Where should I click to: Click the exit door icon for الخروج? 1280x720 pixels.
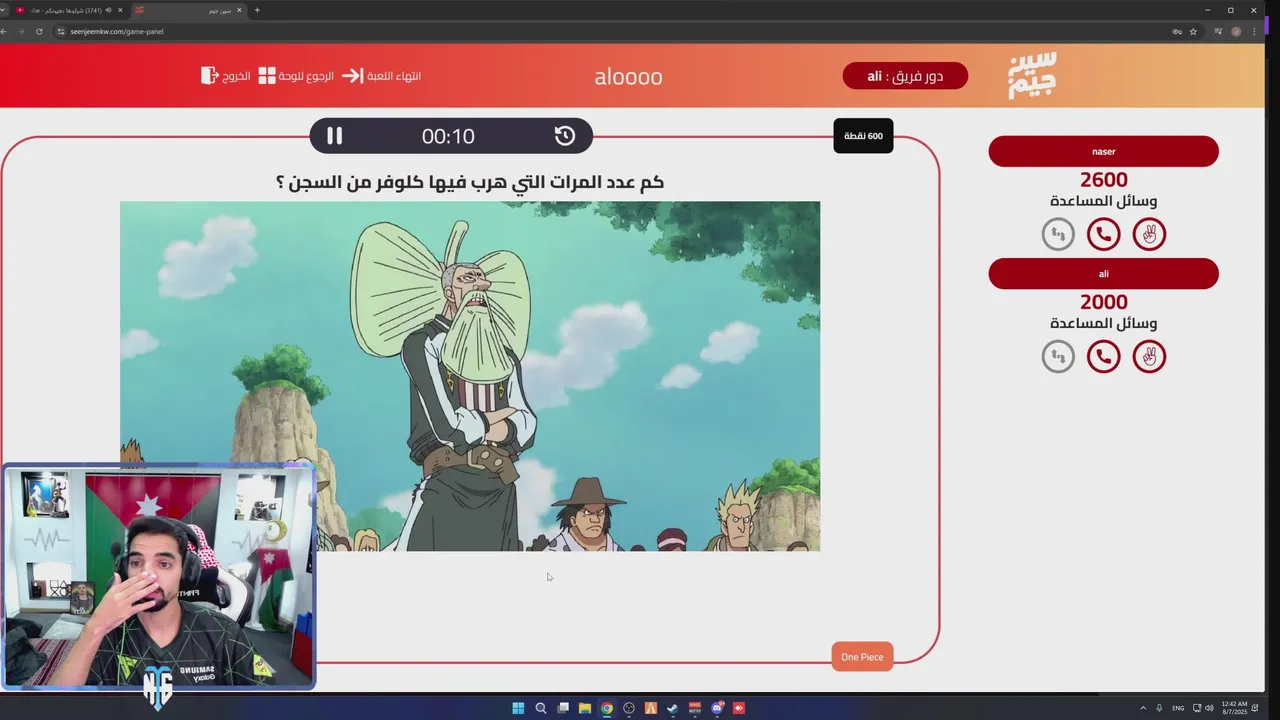pos(209,76)
